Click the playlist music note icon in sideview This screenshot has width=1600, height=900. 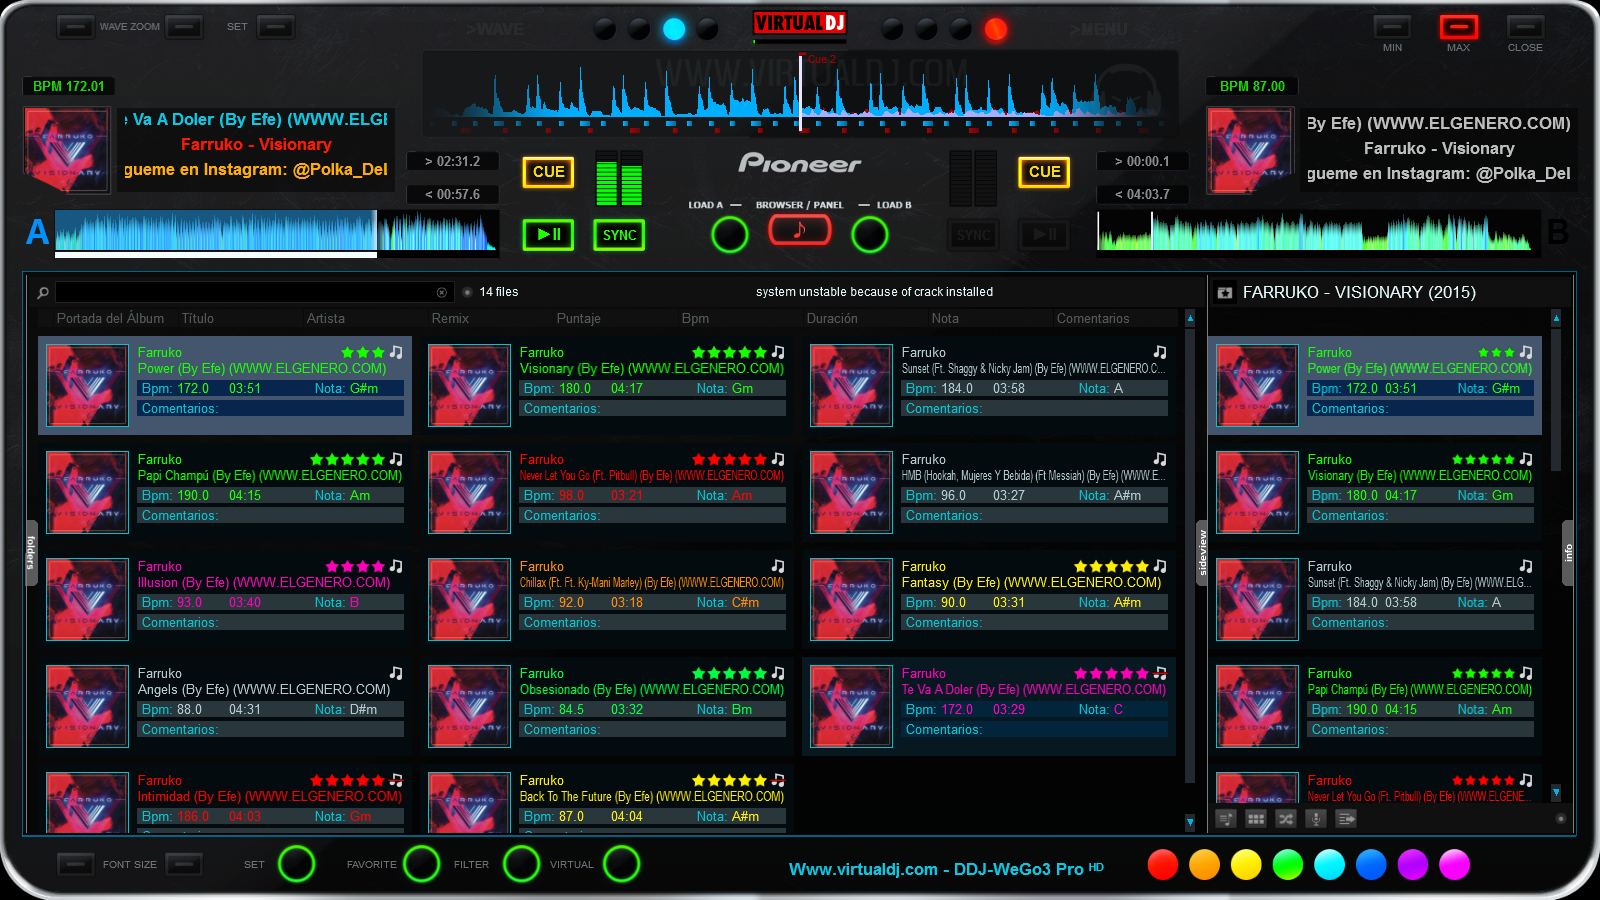click(1226, 819)
